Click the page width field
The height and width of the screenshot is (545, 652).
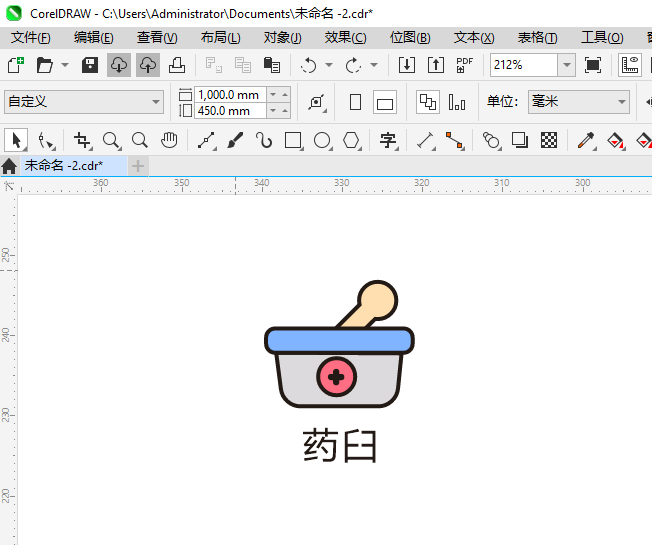(x=230, y=95)
